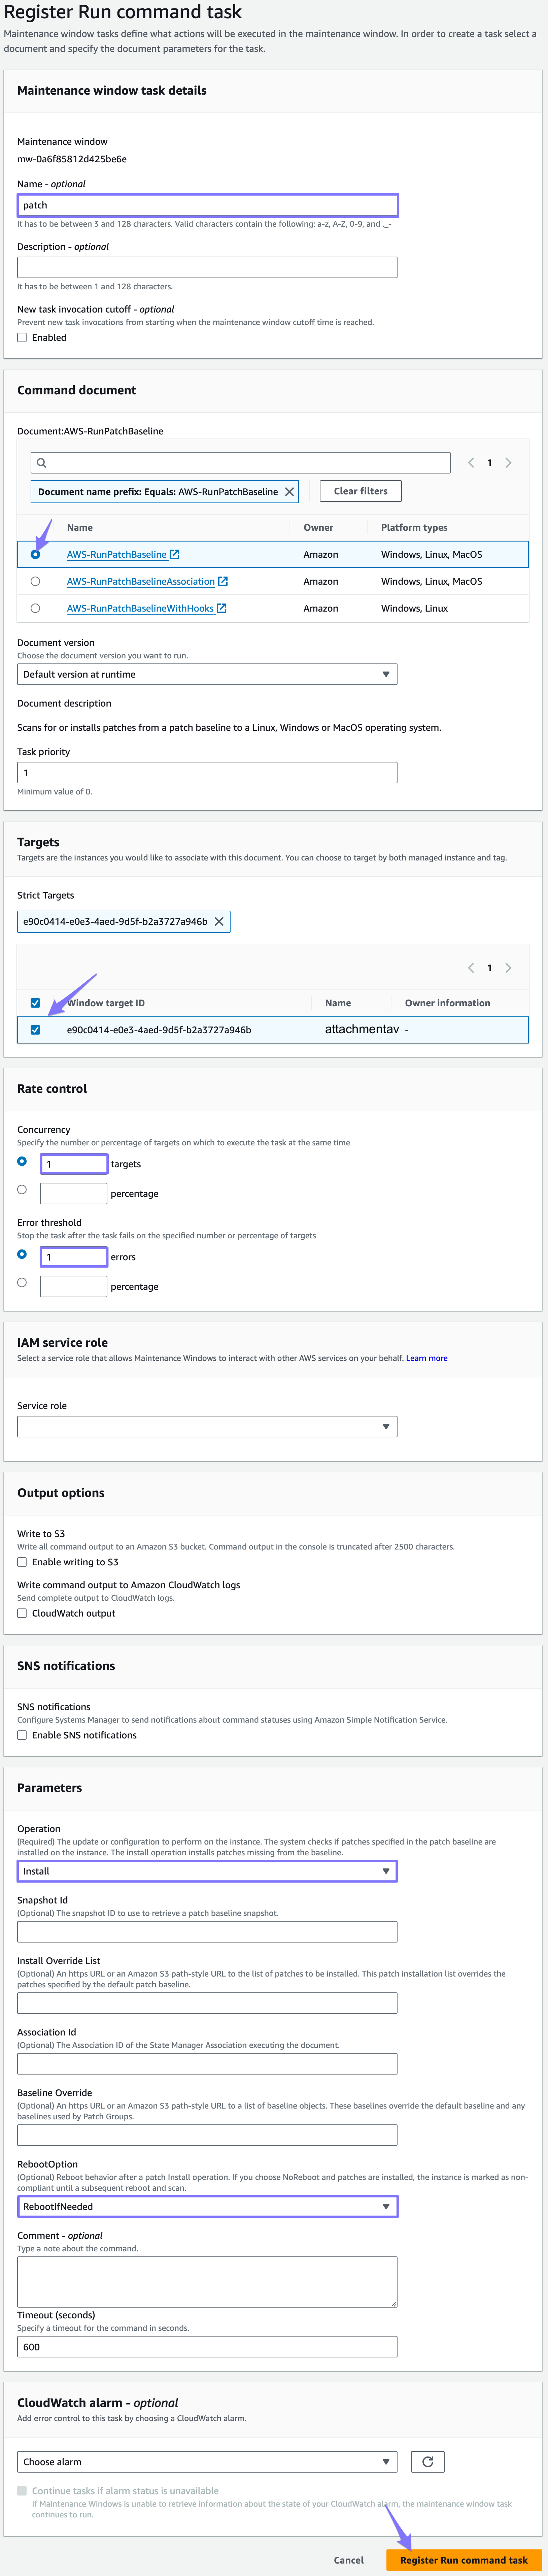Open external link icon beside AWS-RunPatchBaselineWithHooks
This screenshot has height=2576, width=548.
(x=222, y=608)
